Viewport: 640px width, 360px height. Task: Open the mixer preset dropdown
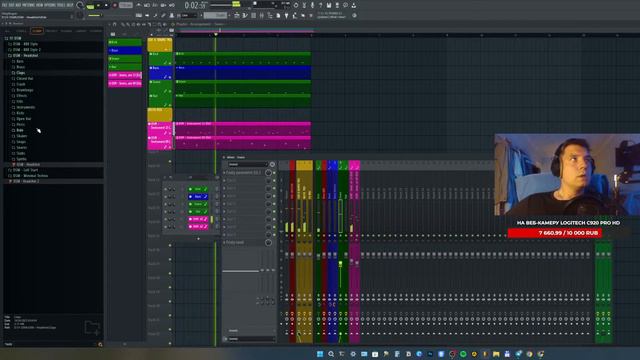tap(248, 164)
